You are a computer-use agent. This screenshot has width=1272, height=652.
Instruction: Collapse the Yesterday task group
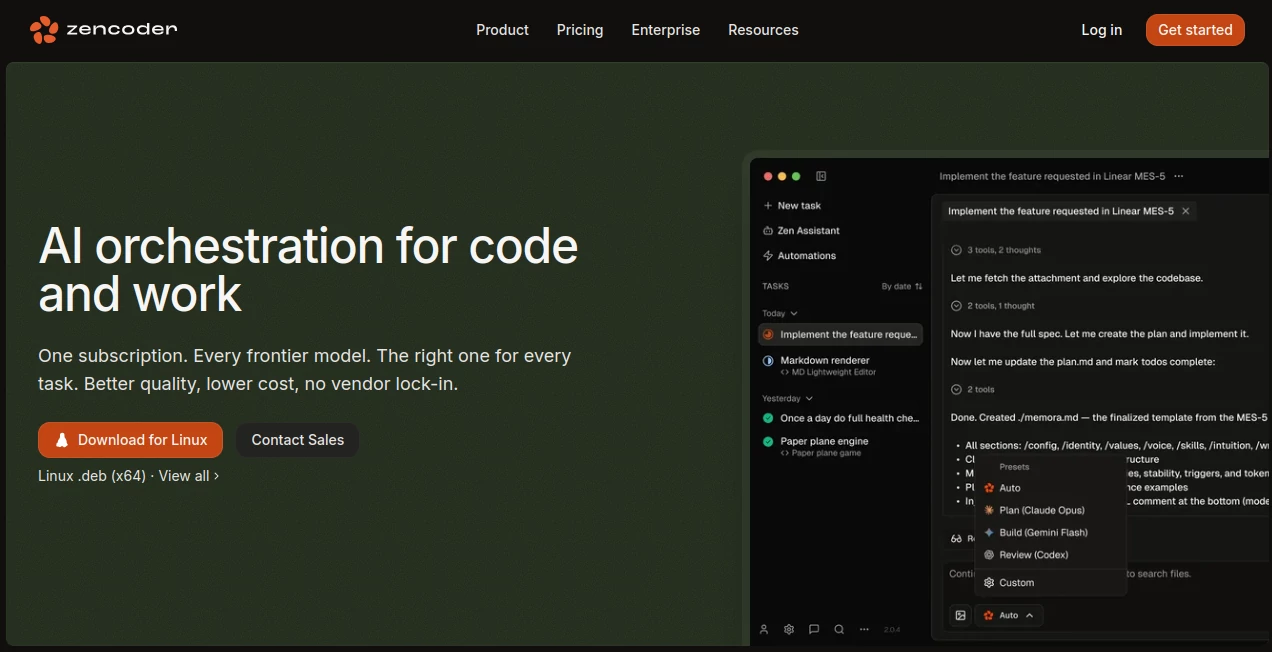tap(788, 398)
